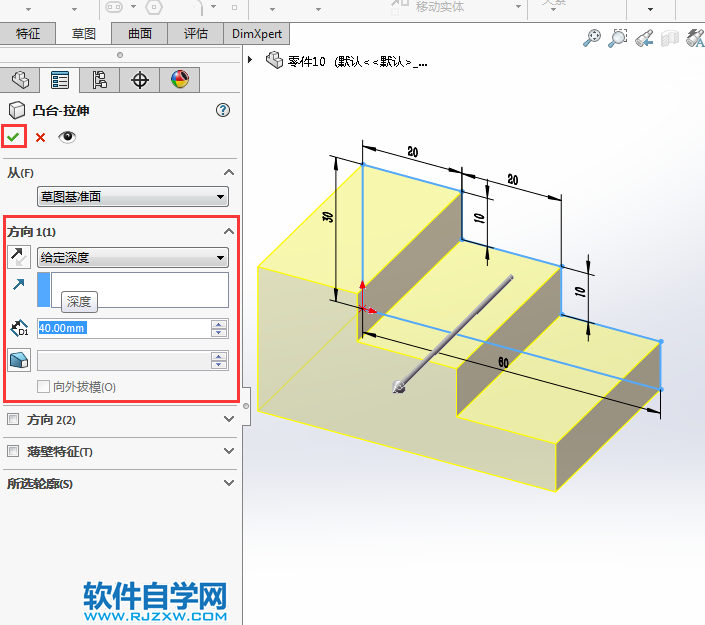
Task: Switch to 评估 tab
Action: 196,34
